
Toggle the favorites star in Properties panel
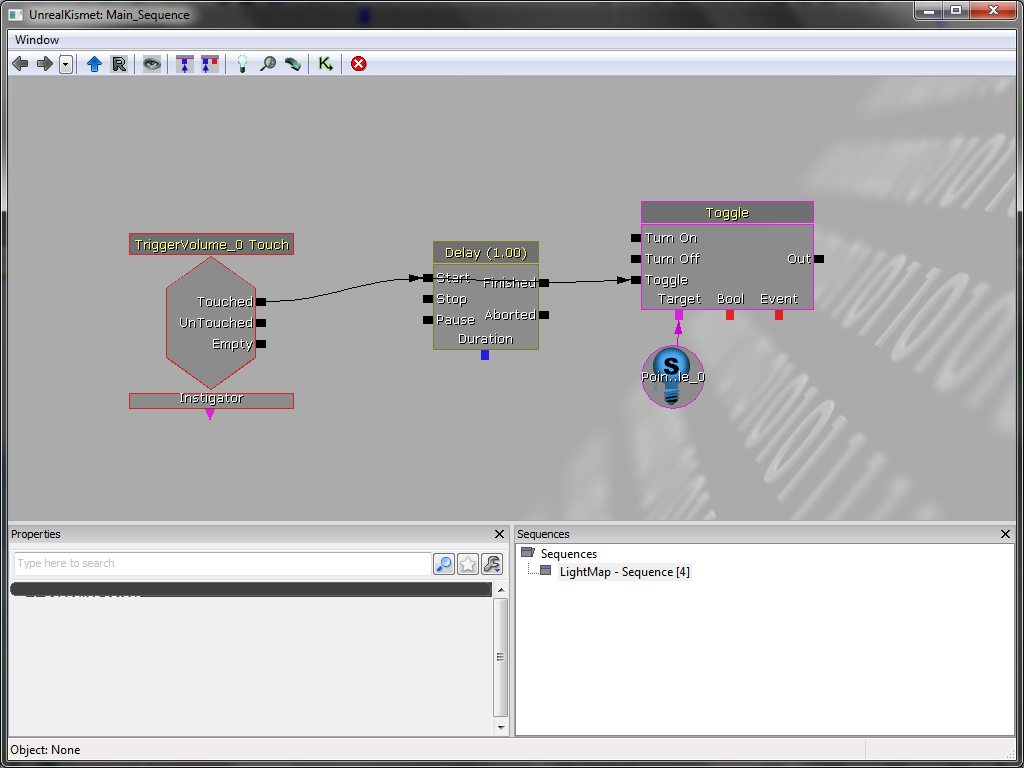[x=468, y=564]
